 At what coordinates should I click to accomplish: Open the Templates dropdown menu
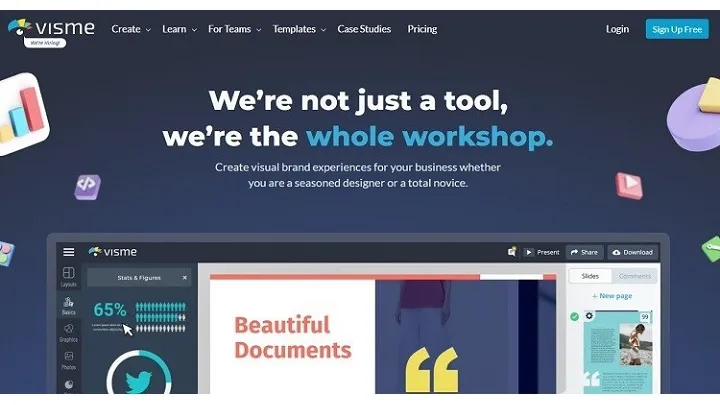click(x=299, y=29)
